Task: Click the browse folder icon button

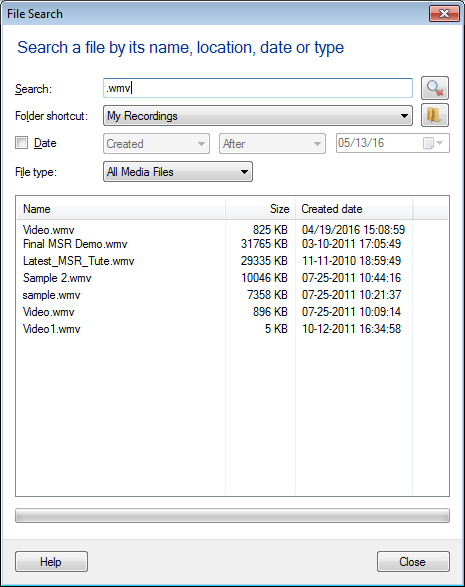Action: coord(435,115)
